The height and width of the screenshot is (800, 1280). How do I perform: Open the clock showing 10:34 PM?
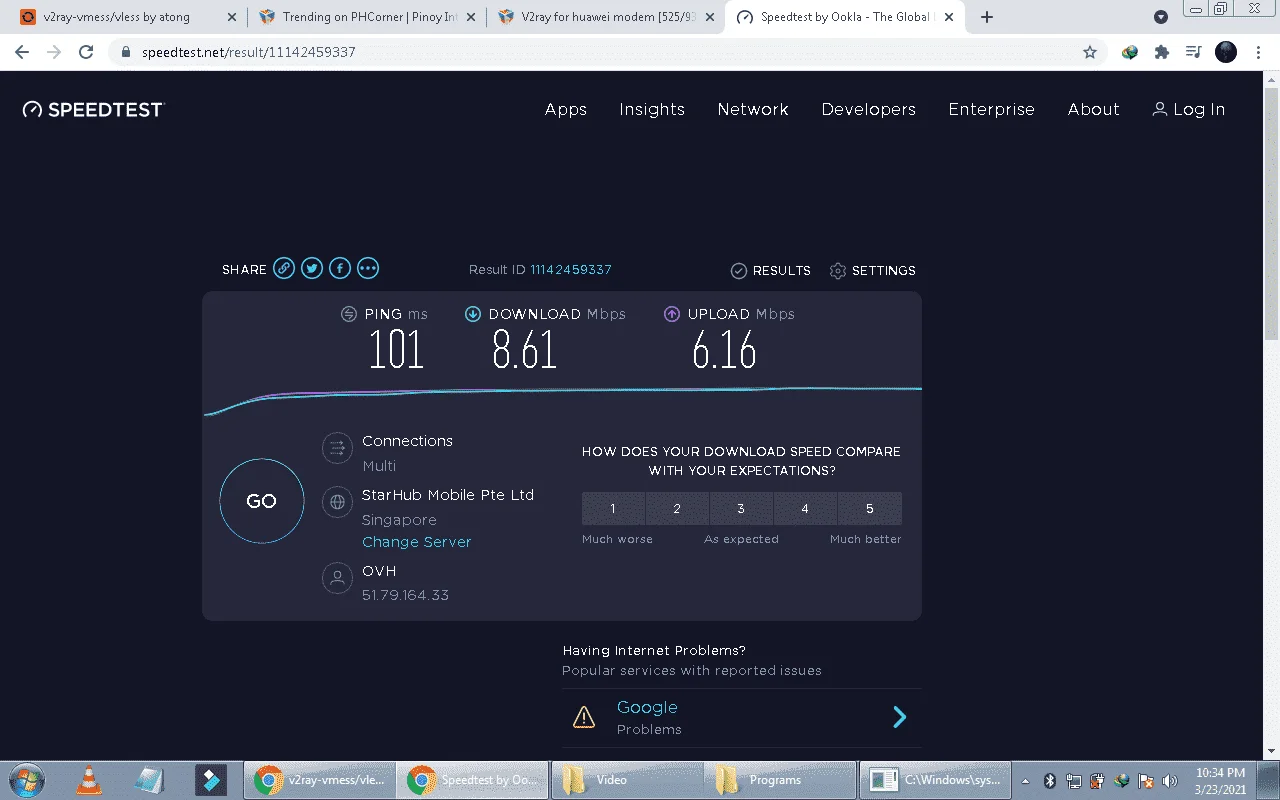[1220, 780]
